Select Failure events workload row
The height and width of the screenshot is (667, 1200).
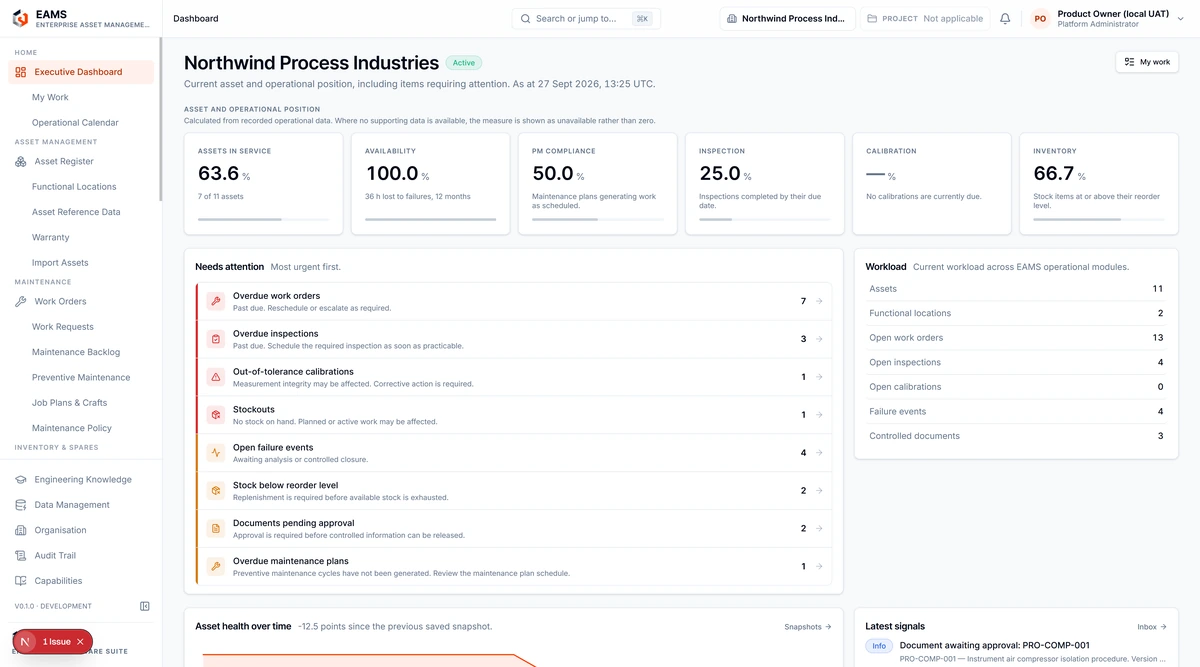click(x=1016, y=411)
